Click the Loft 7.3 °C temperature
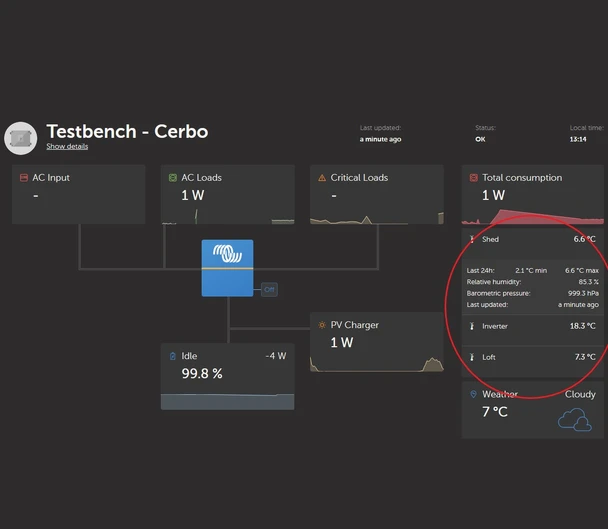Image resolution: width=608 pixels, height=529 pixels. (x=585, y=357)
